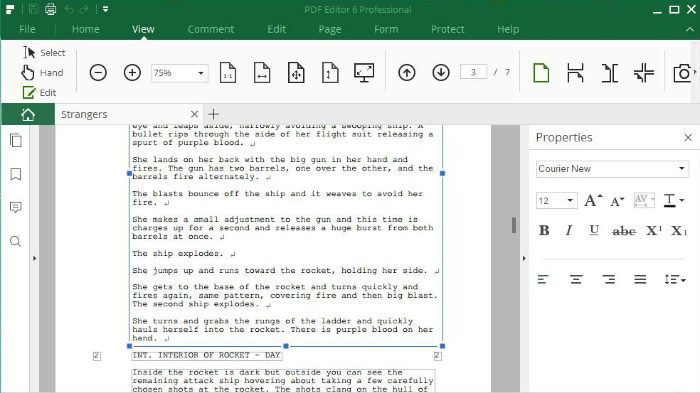Image resolution: width=700 pixels, height=393 pixels.
Task: Choose facing pages view icon
Action: pyautogui.click(x=609, y=72)
